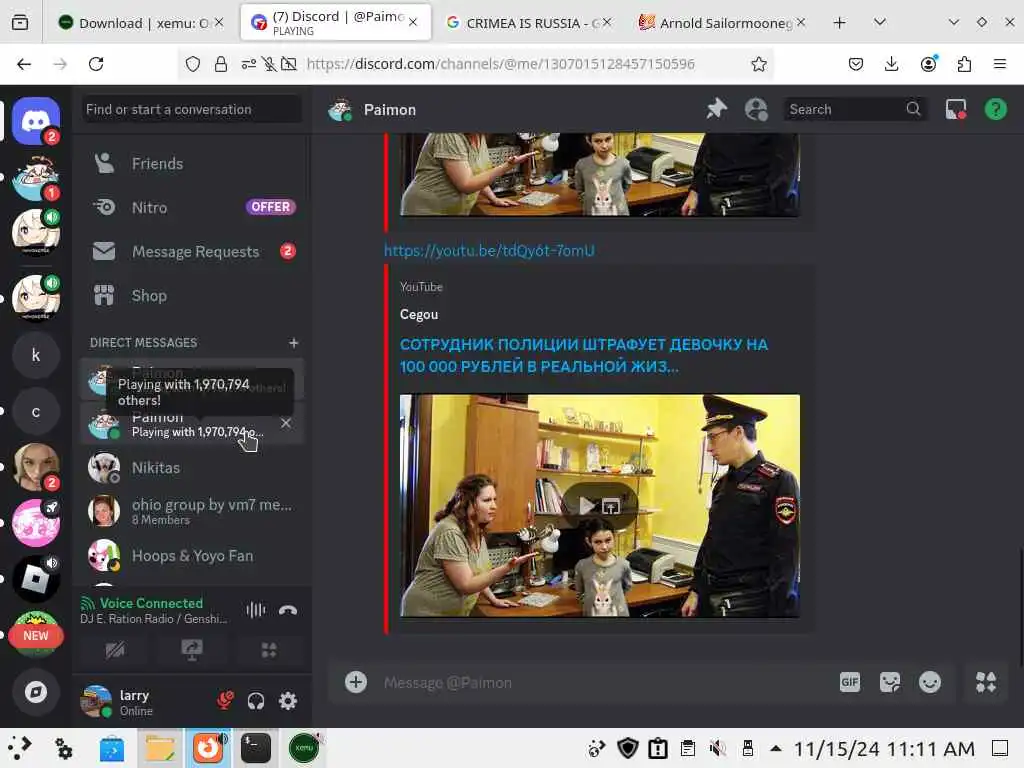Open Firefox extensions icon
The height and width of the screenshot is (768, 1024).
coord(964,64)
